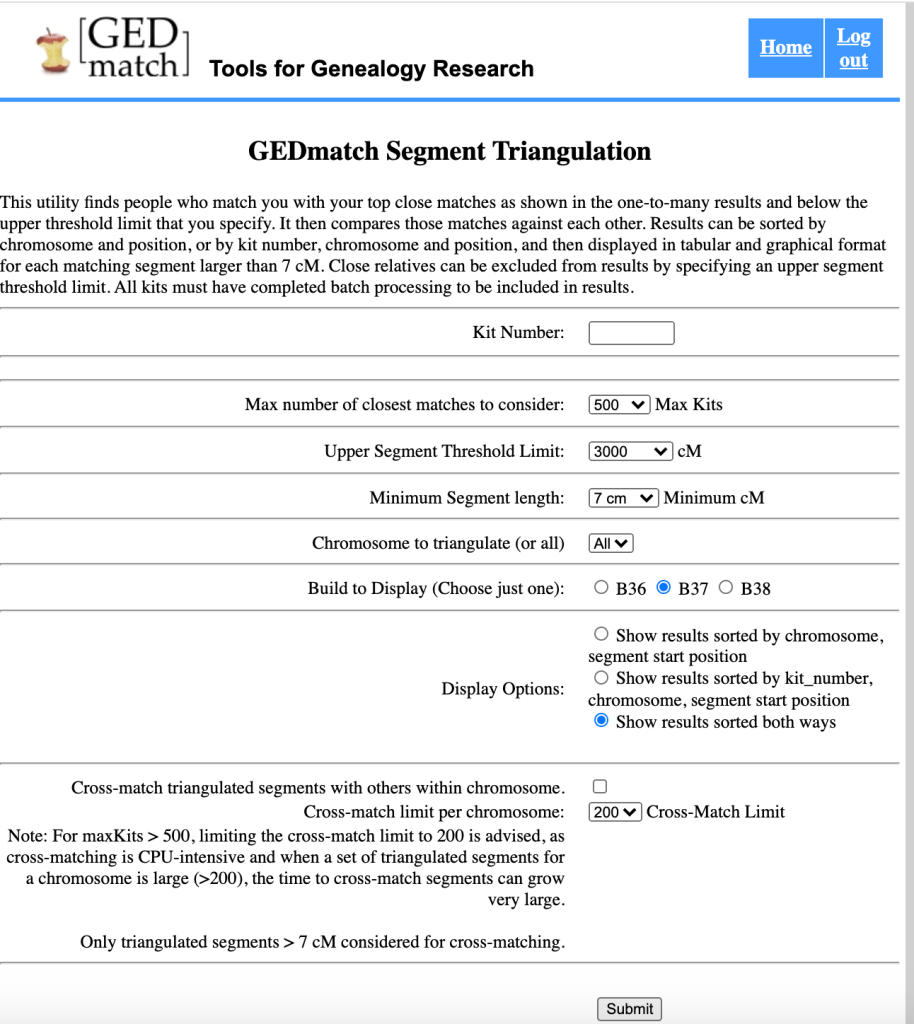Click the Log out link
The image size is (914, 1024).
[x=853, y=48]
